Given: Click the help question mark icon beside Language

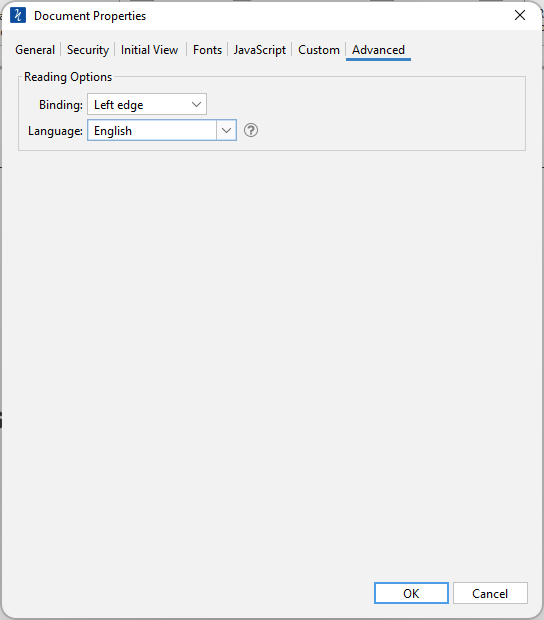Looking at the screenshot, I should tap(251, 130).
